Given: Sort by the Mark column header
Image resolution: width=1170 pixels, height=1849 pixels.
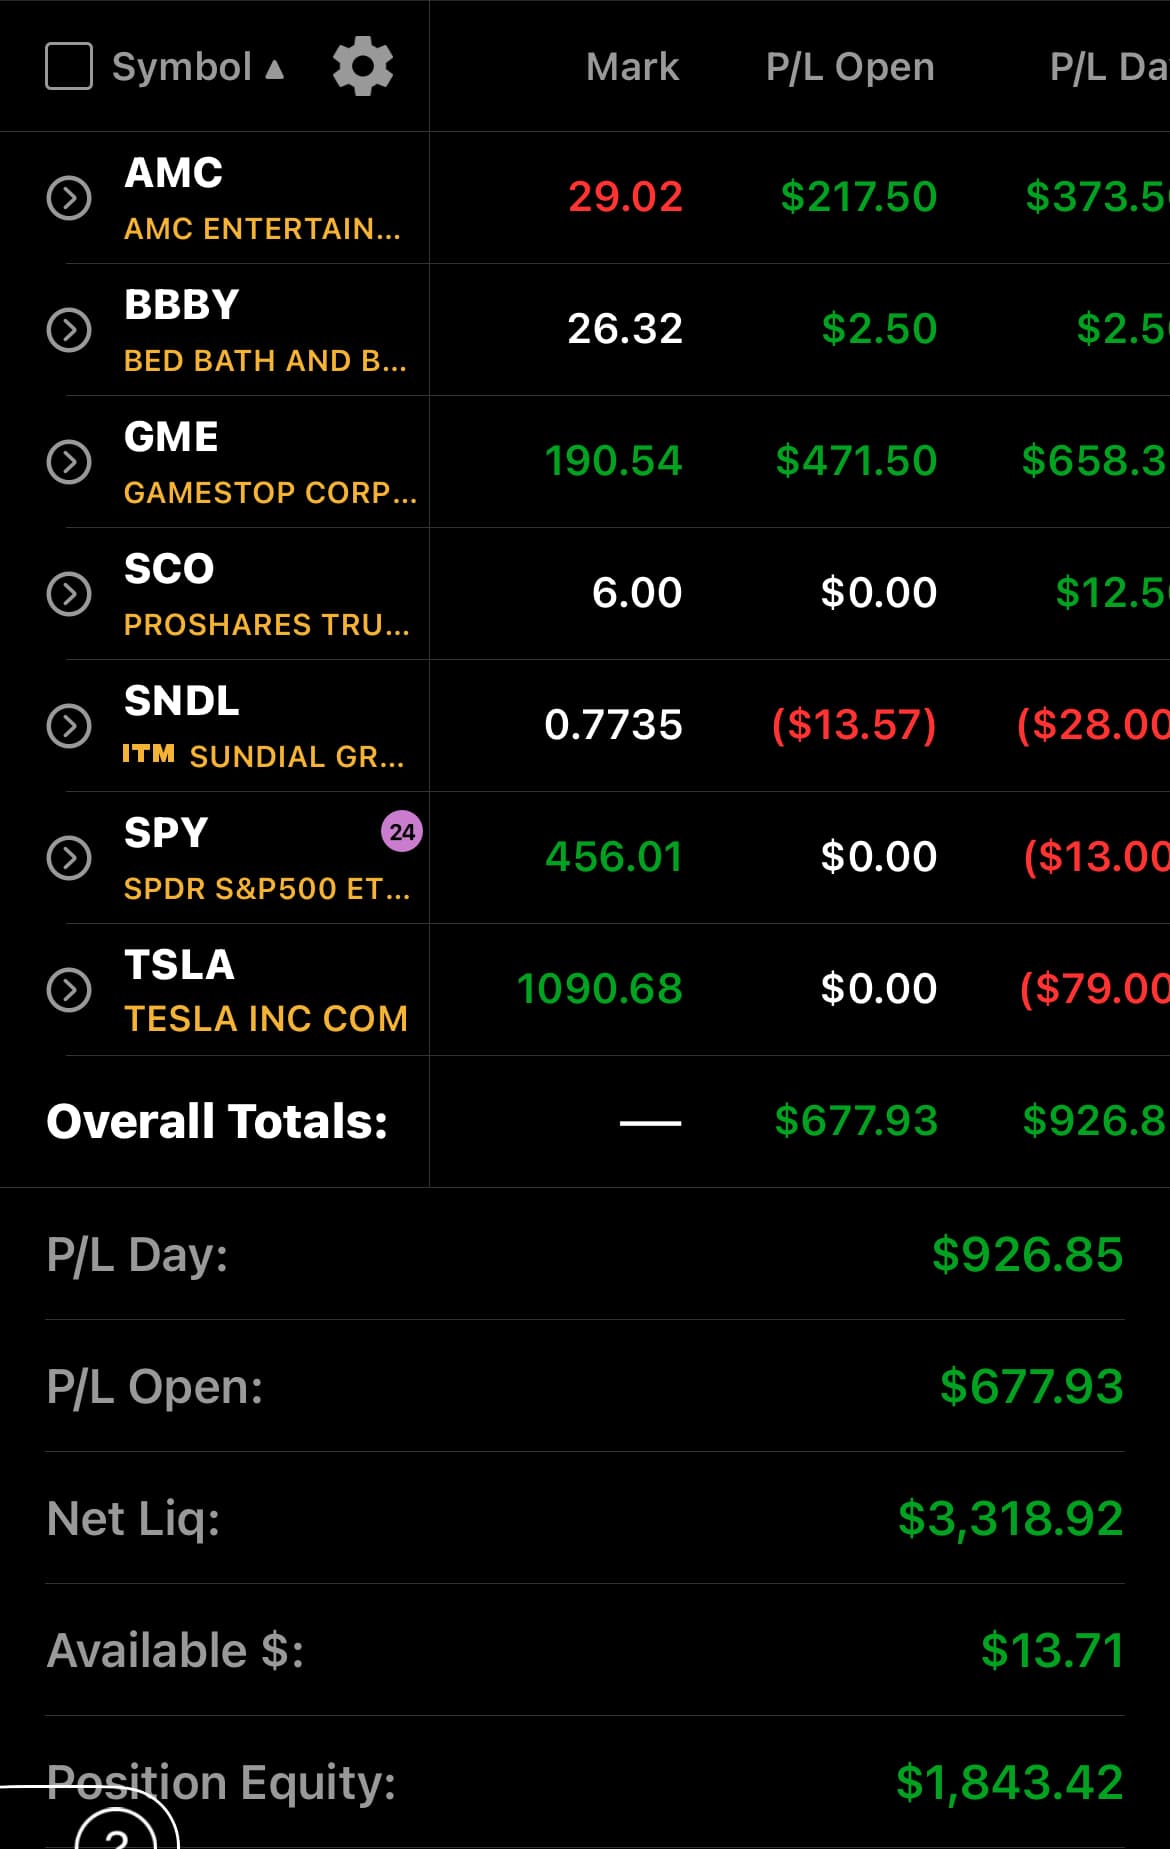Looking at the screenshot, I should pyautogui.click(x=632, y=67).
